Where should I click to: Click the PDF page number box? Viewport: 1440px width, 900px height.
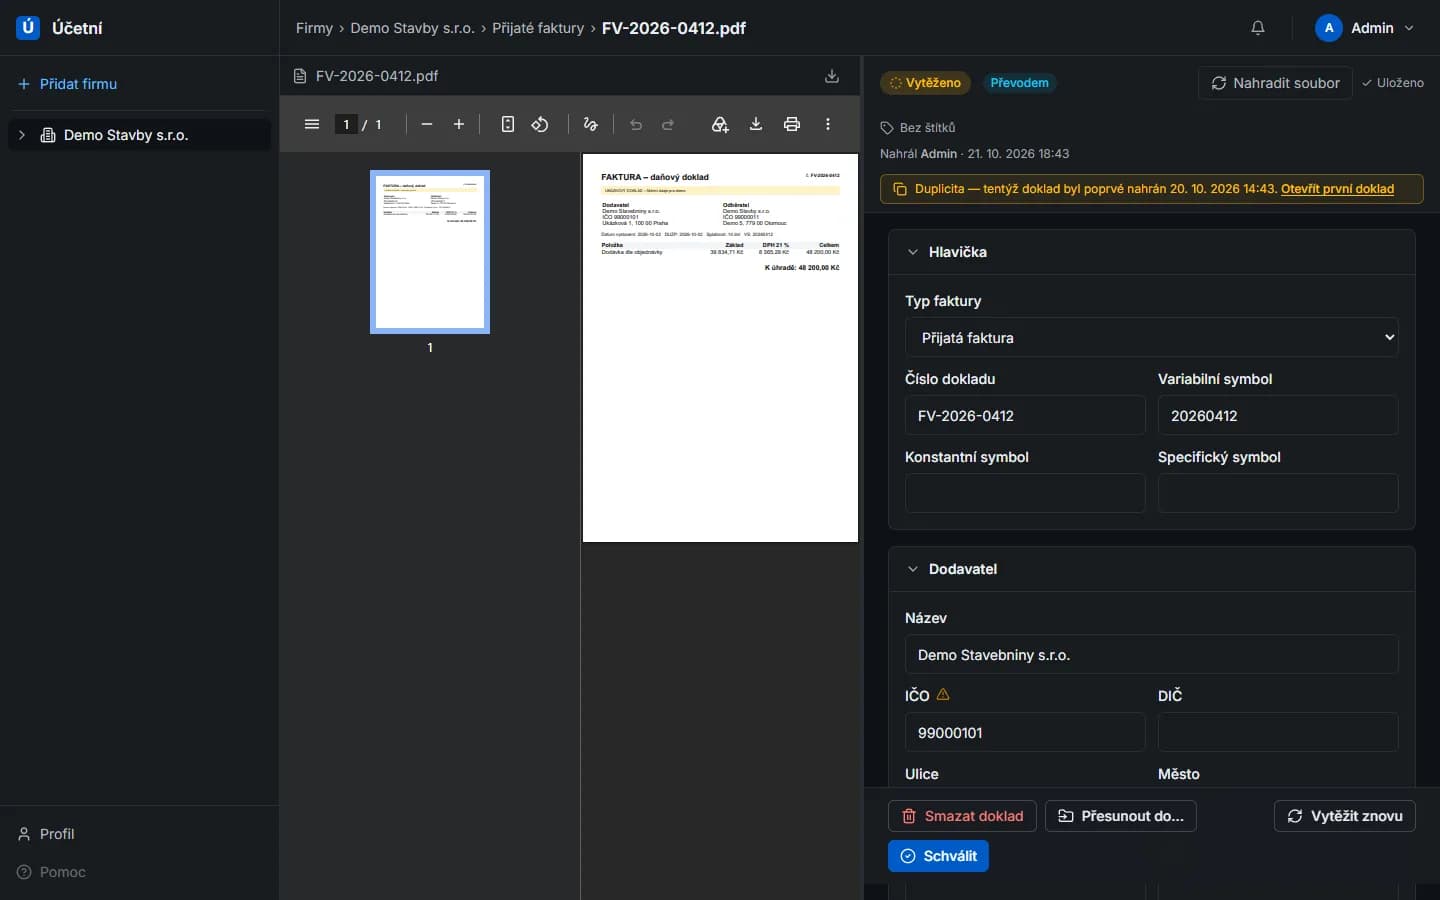(x=346, y=124)
